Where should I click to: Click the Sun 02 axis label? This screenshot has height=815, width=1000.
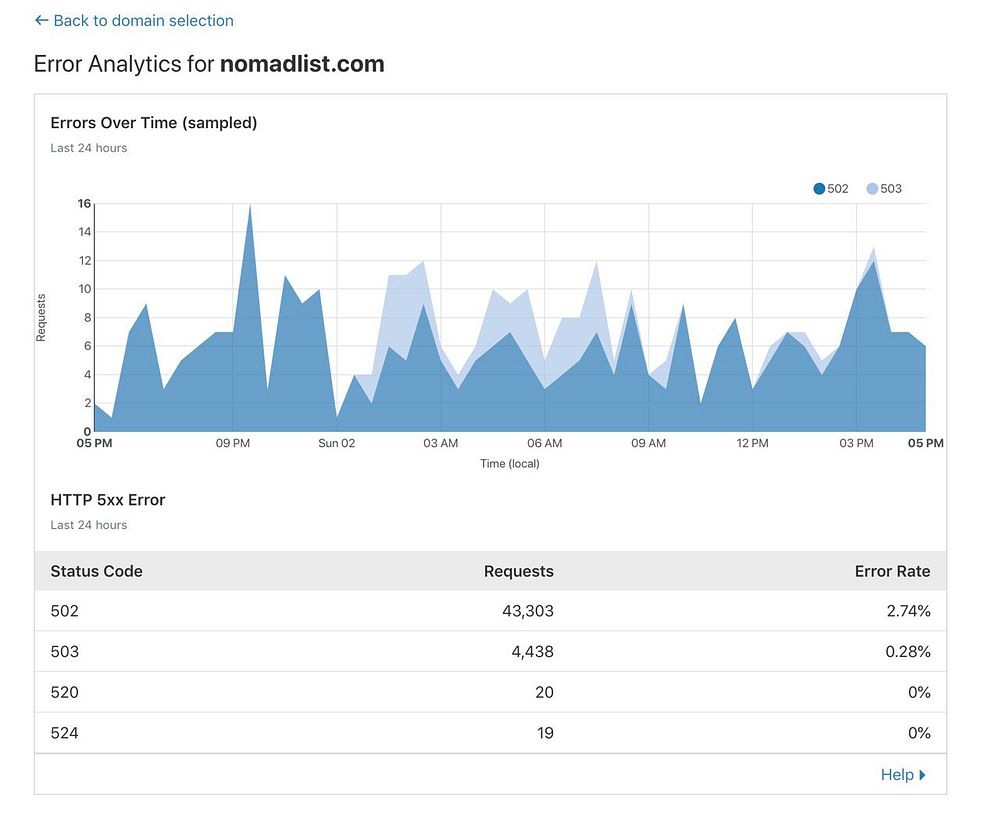pyautogui.click(x=337, y=443)
